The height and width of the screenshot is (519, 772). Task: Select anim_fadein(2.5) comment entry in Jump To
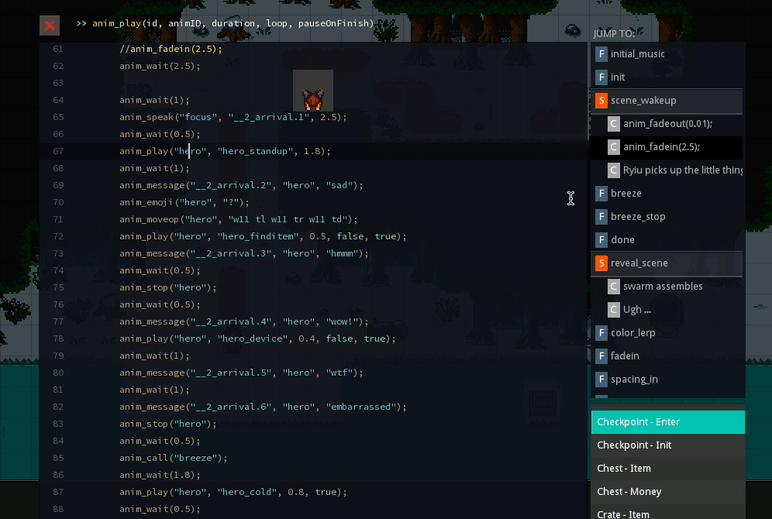661,147
